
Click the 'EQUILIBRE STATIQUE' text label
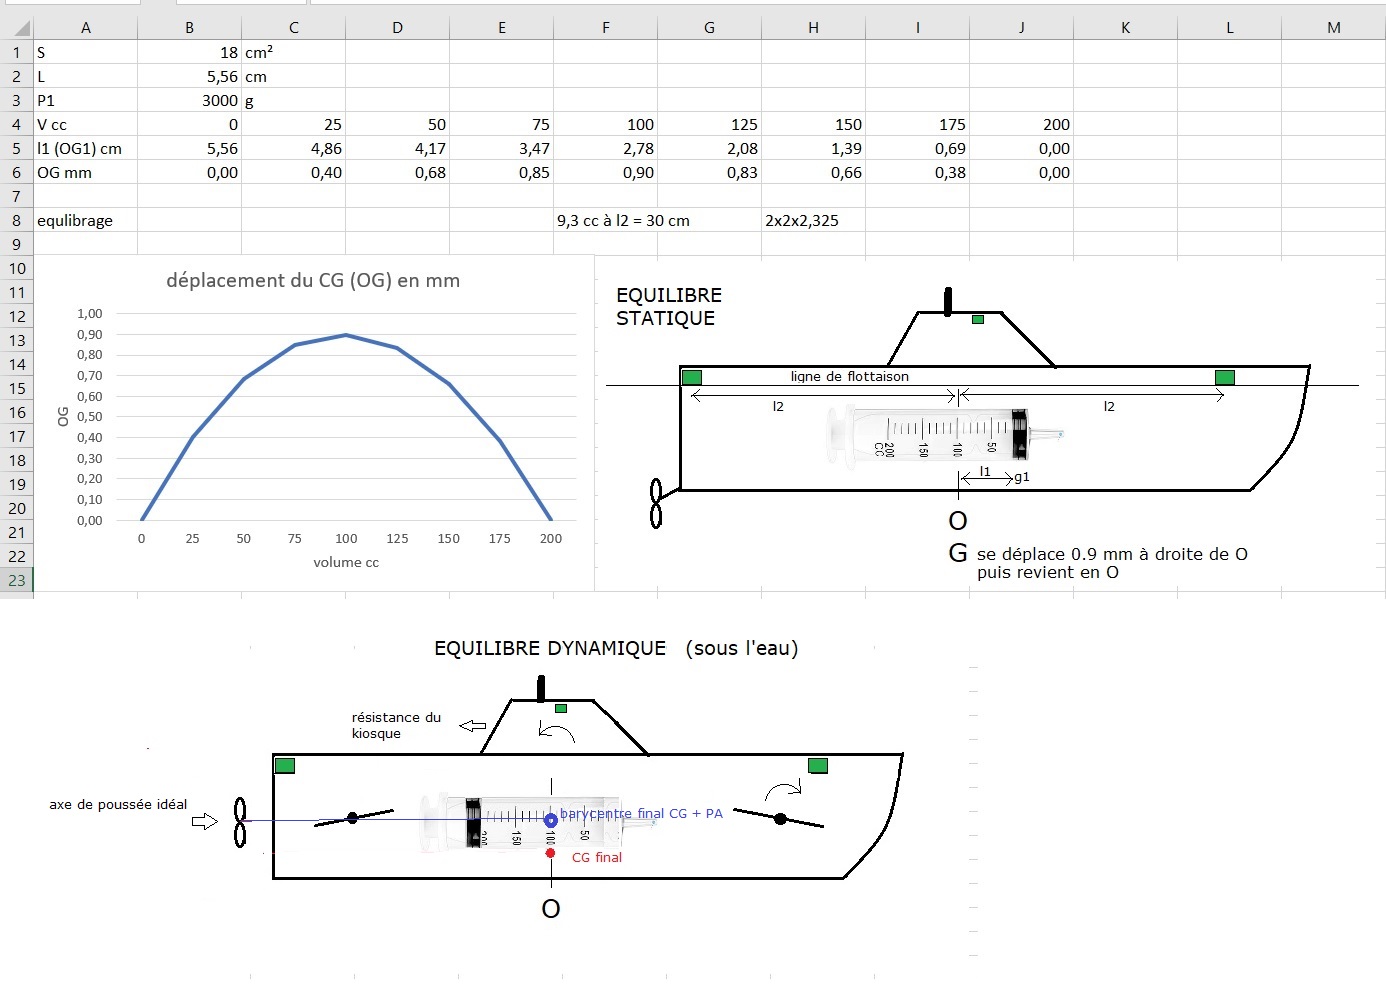tap(668, 307)
